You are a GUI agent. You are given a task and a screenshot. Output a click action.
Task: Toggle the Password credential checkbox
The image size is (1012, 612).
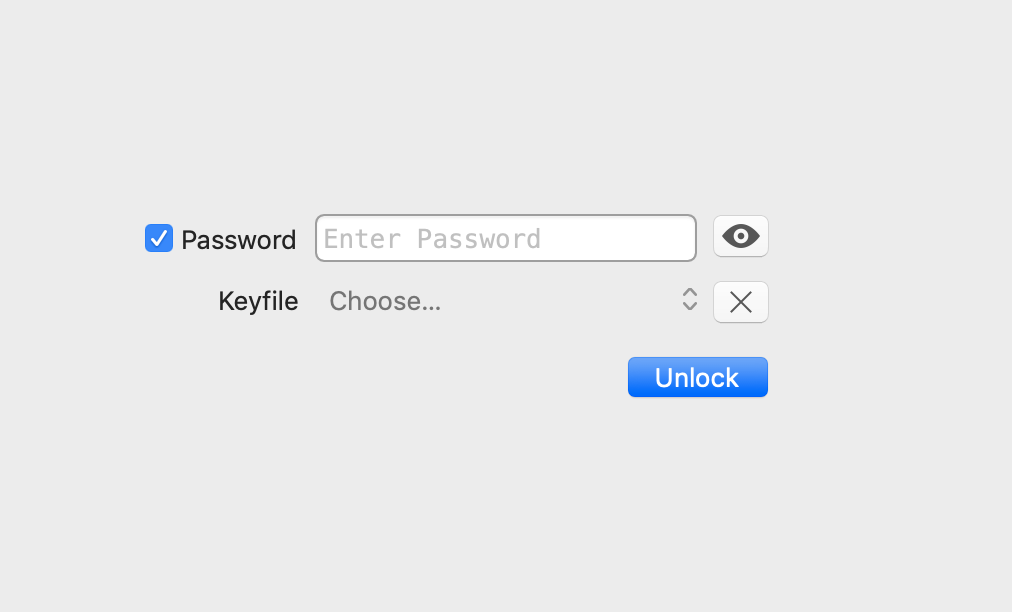click(x=158, y=238)
